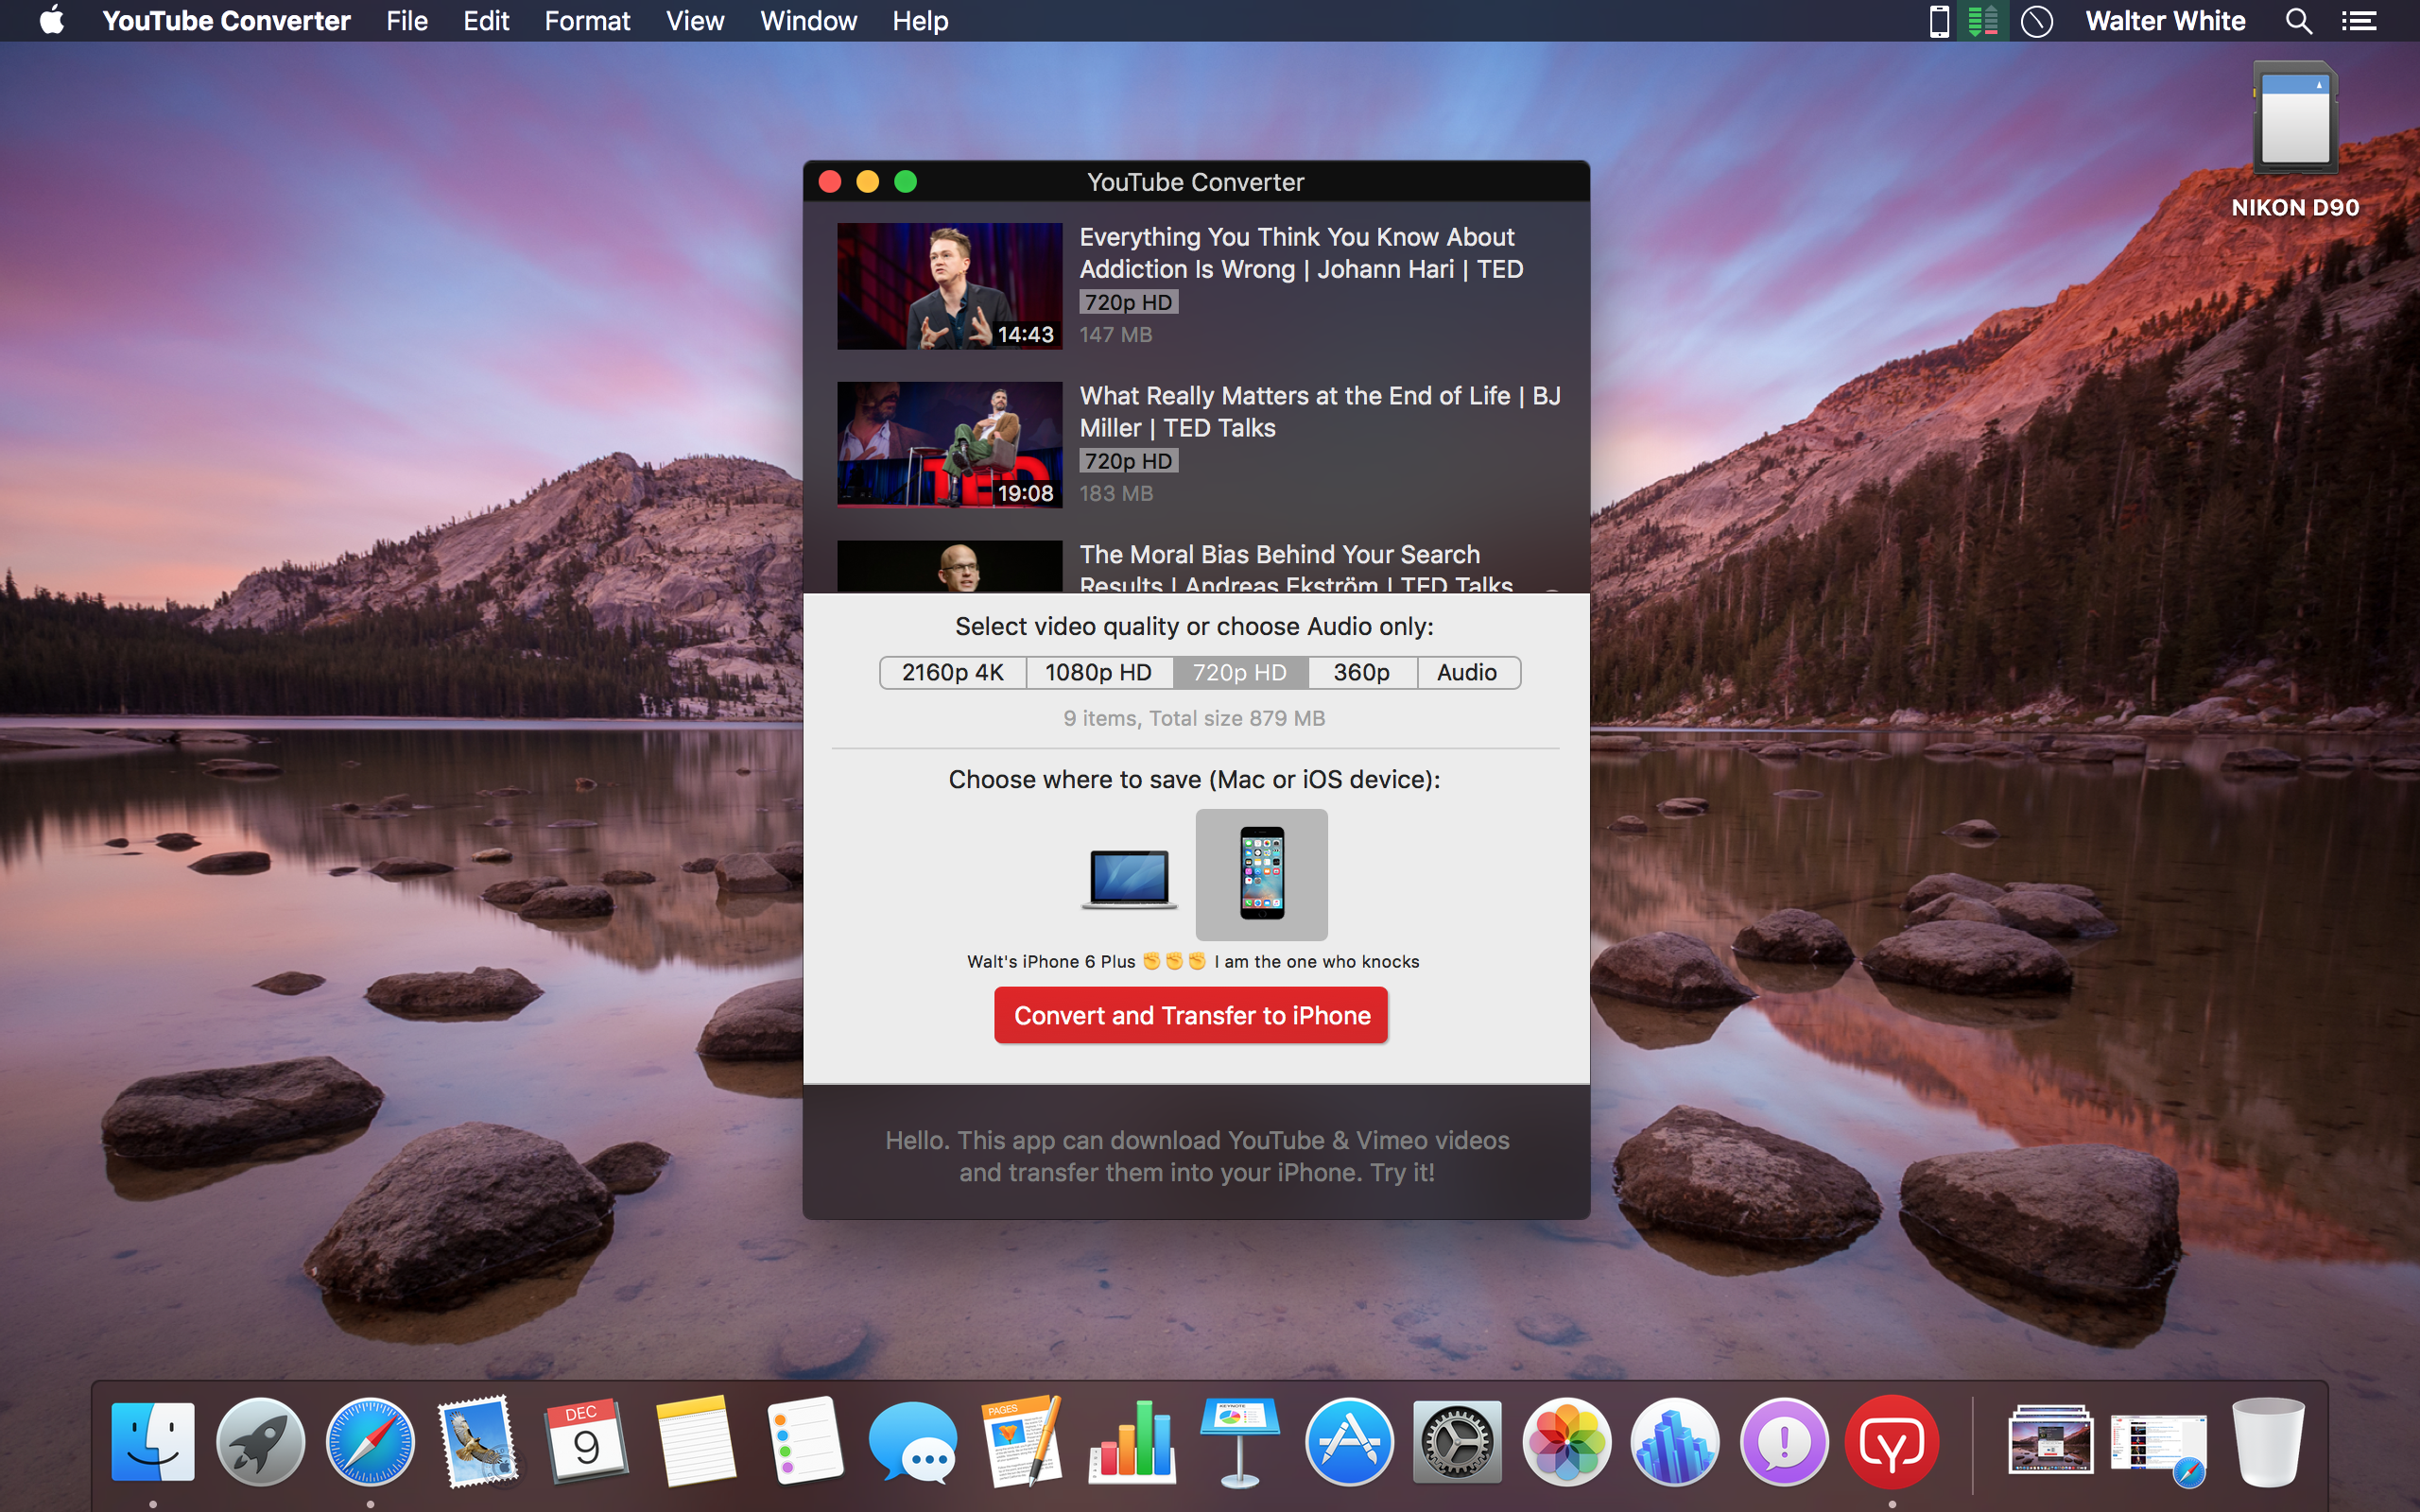2420x1512 pixels.
Task: Click the green bars menu bar icon
Action: [x=1982, y=21]
